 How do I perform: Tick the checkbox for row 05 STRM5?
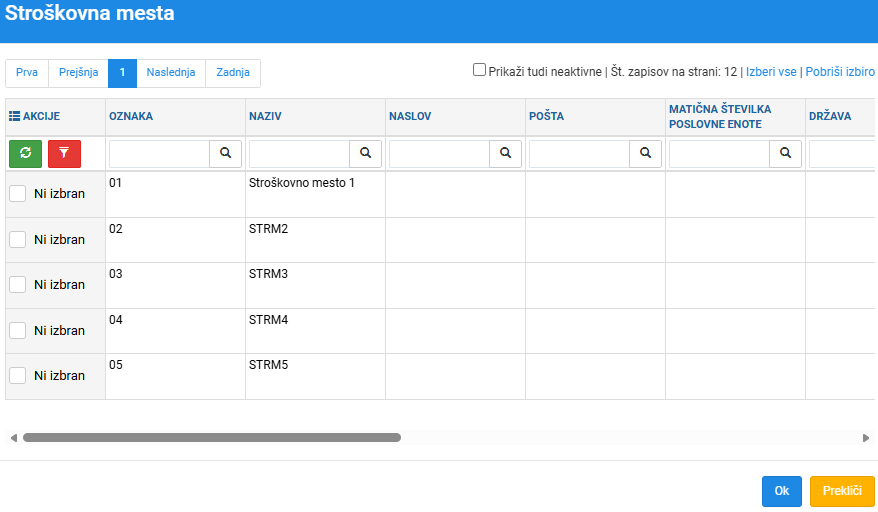[17, 375]
